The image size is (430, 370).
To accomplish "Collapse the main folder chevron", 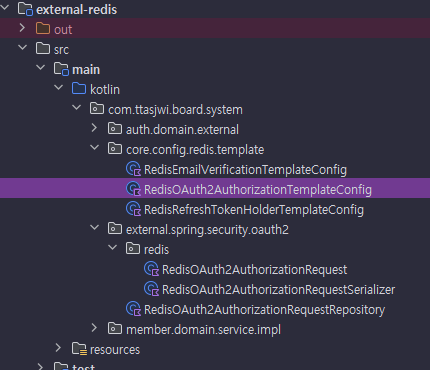I will point(40,68).
